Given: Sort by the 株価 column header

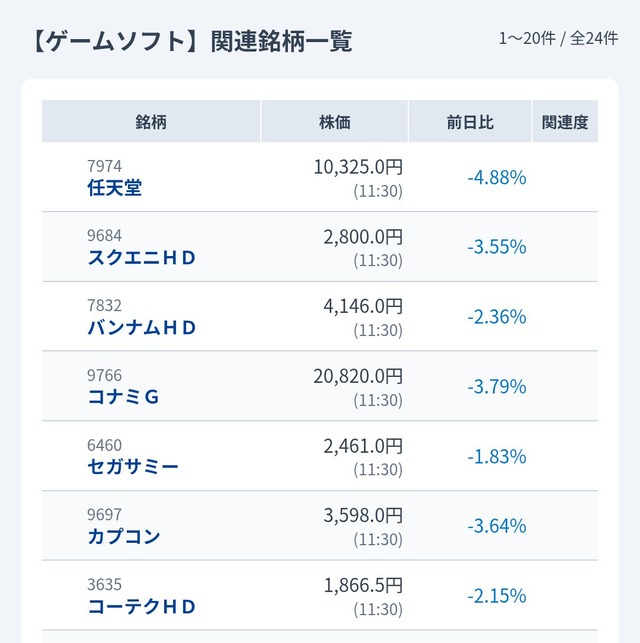Looking at the screenshot, I should (x=335, y=122).
